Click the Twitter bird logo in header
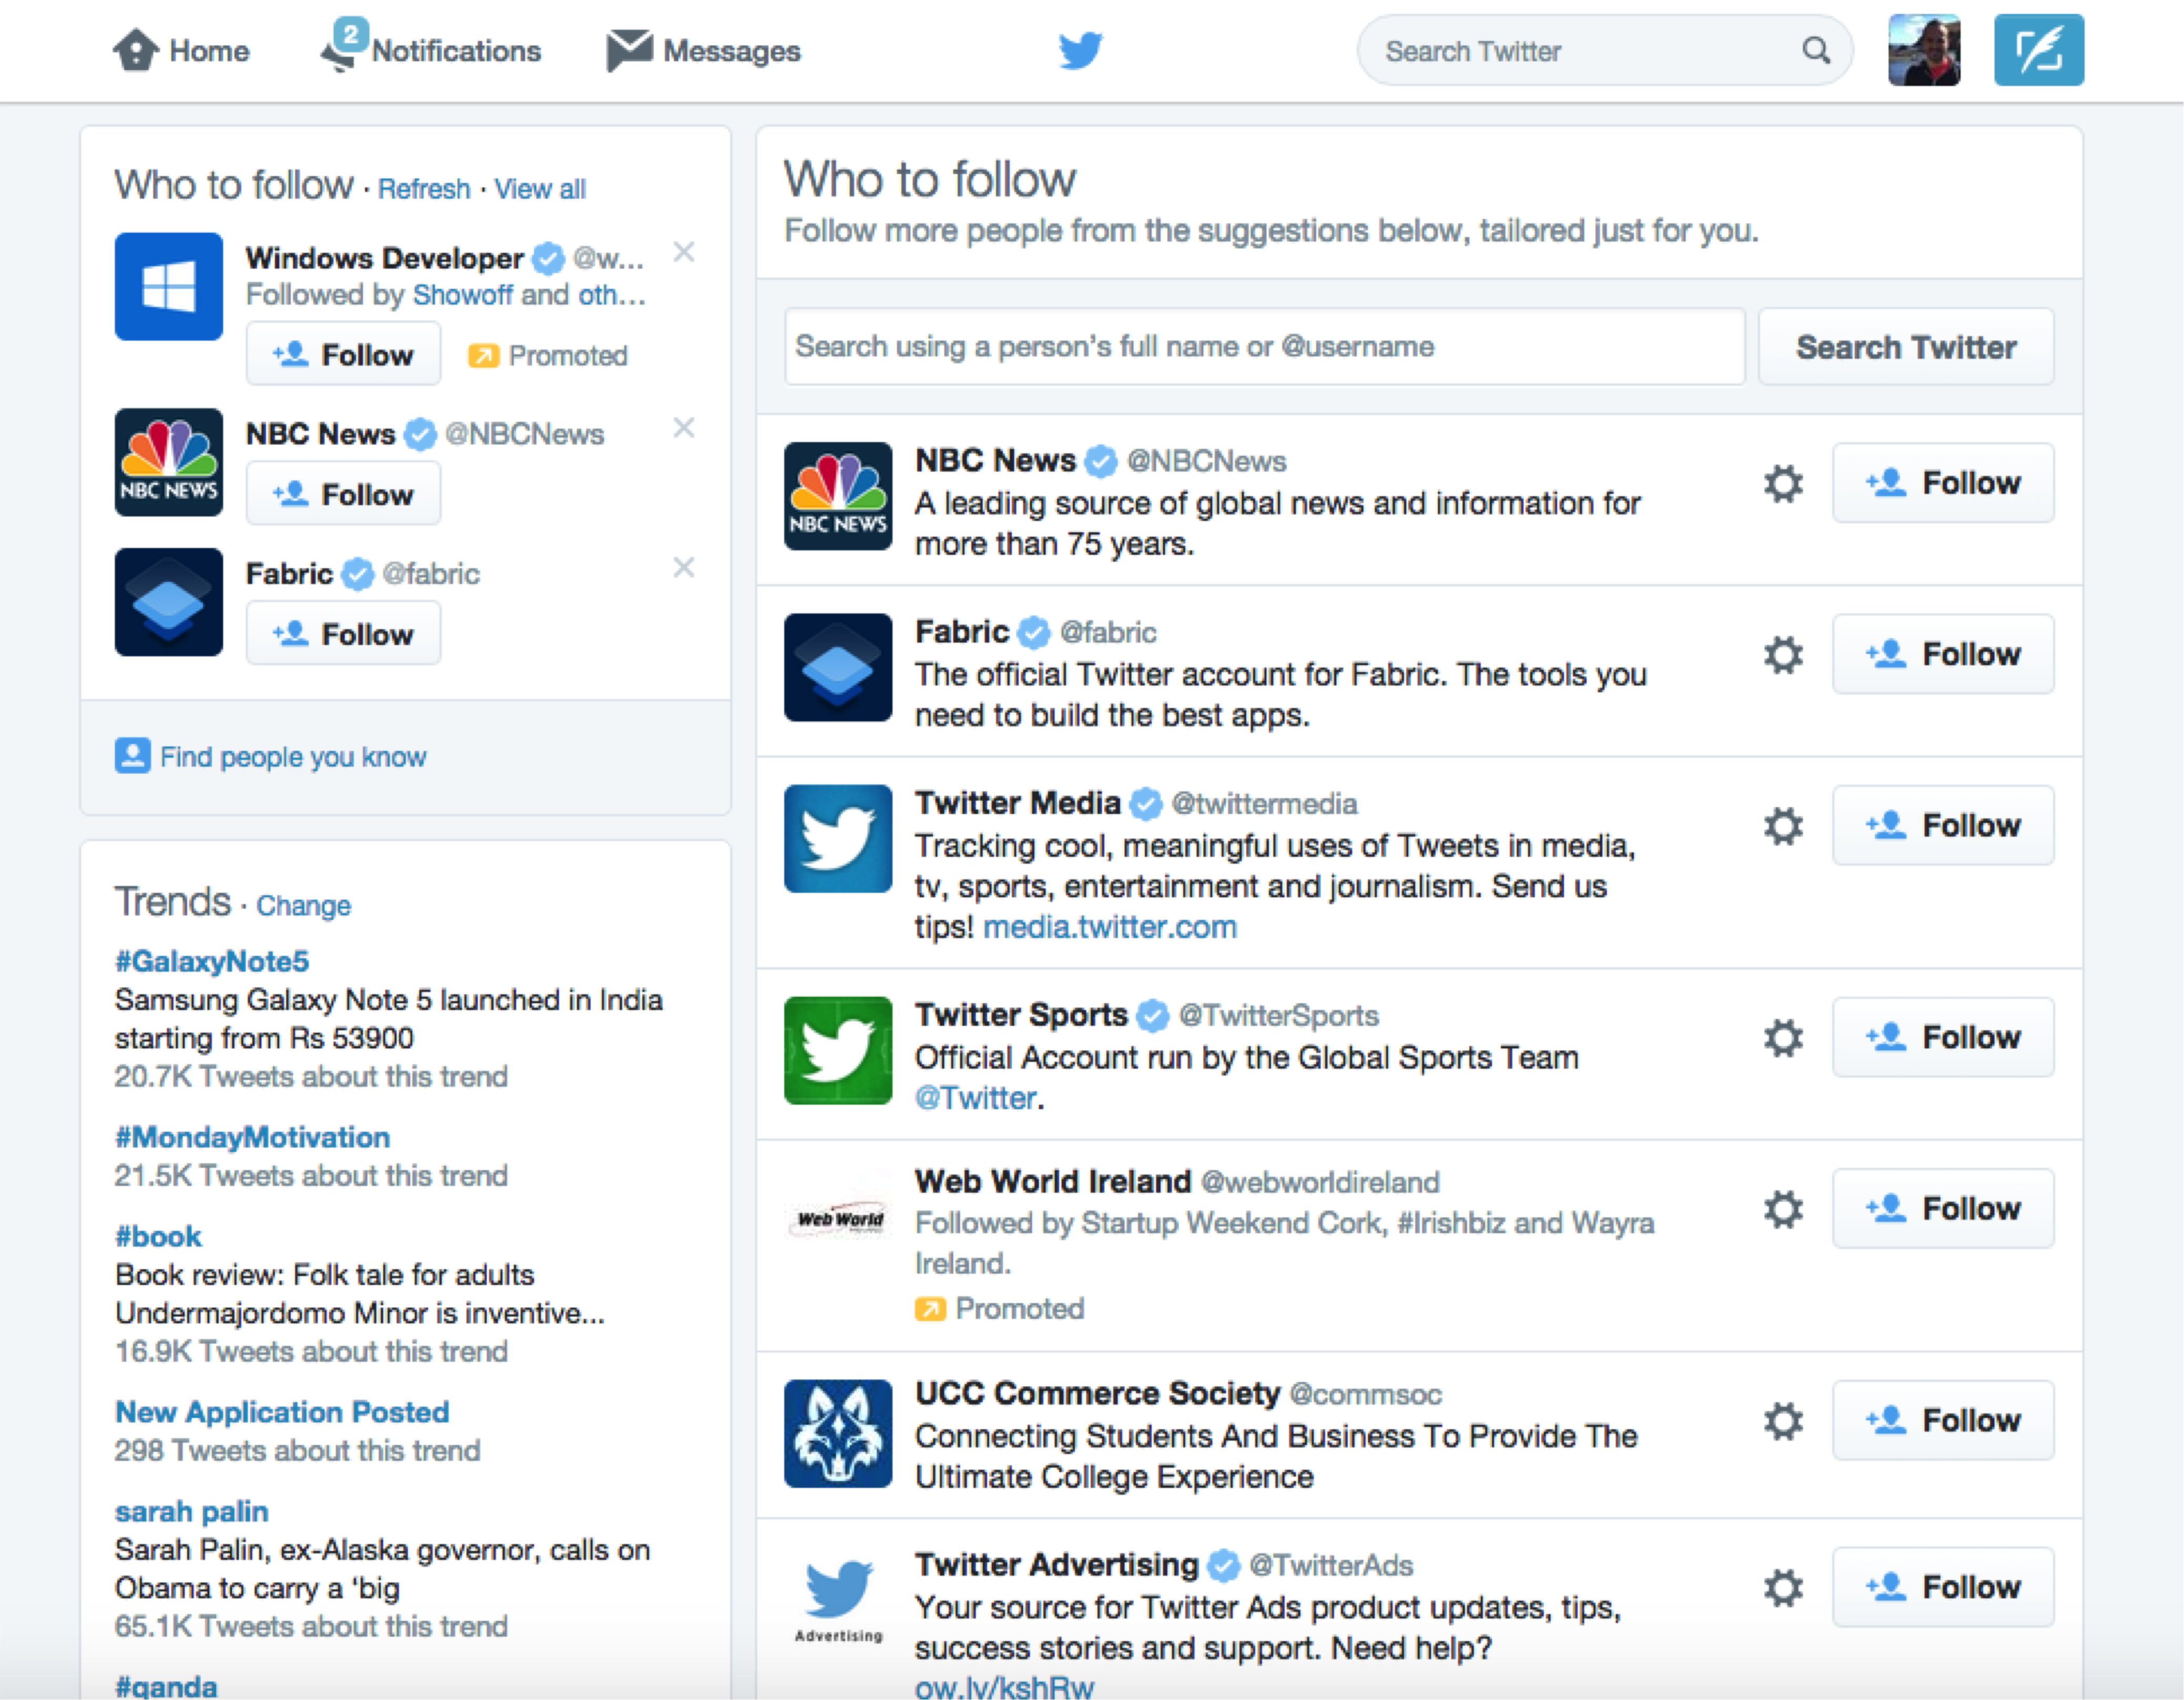 tap(1080, 50)
